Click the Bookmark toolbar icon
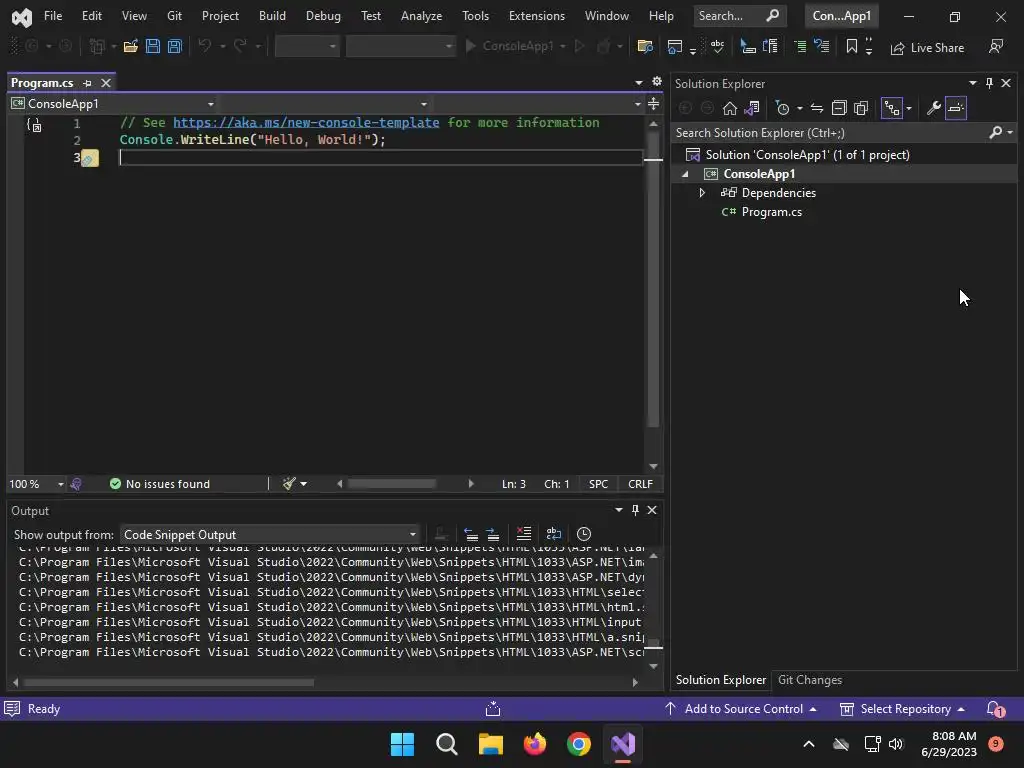Image resolution: width=1024 pixels, height=768 pixels. tap(852, 46)
